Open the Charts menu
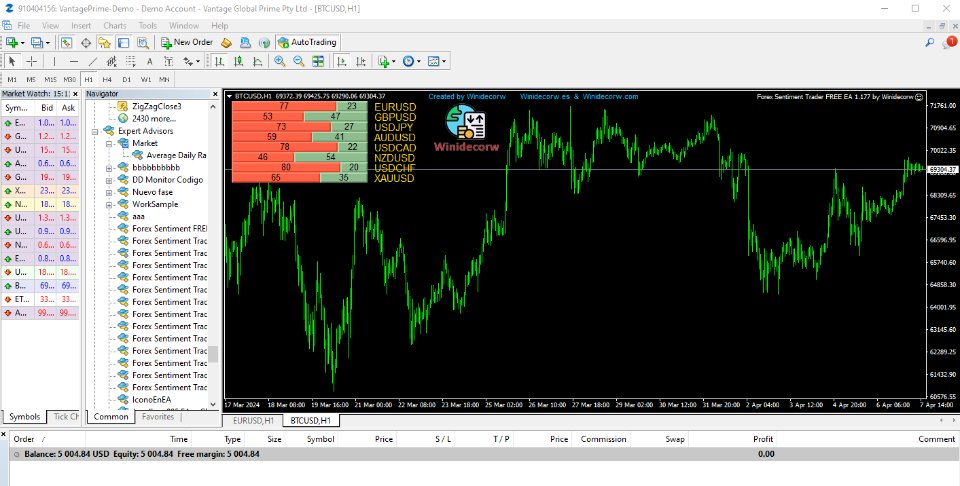Image resolution: width=960 pixels, height=486 pixels. click(115, 24)
